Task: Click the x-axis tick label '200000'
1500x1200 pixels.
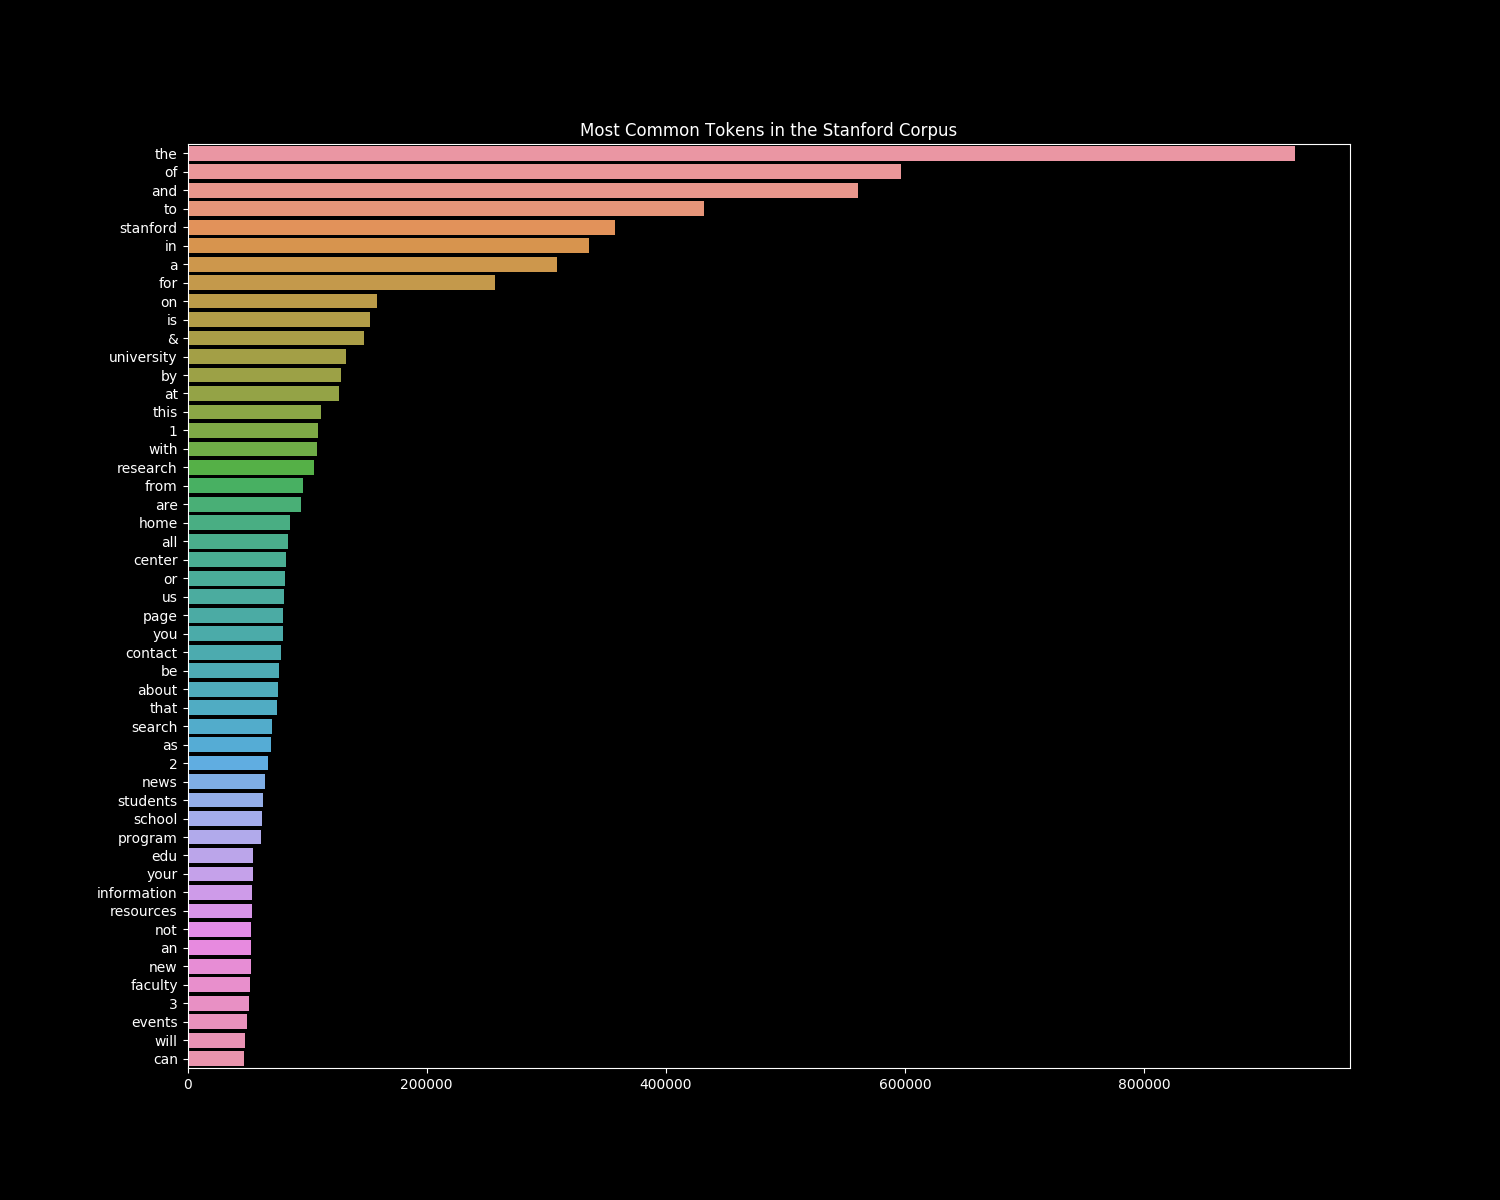Action: [x=427, y=1085]
